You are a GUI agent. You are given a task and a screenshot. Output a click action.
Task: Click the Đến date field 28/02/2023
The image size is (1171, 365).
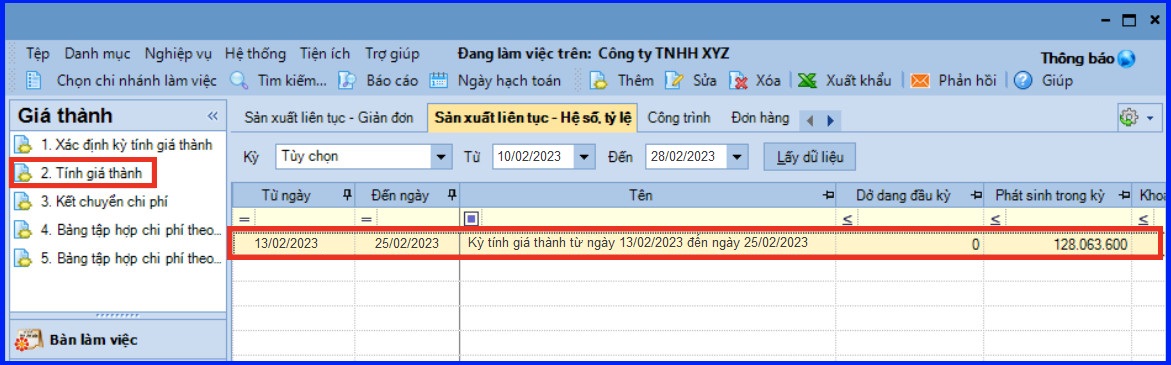[687, 157]
